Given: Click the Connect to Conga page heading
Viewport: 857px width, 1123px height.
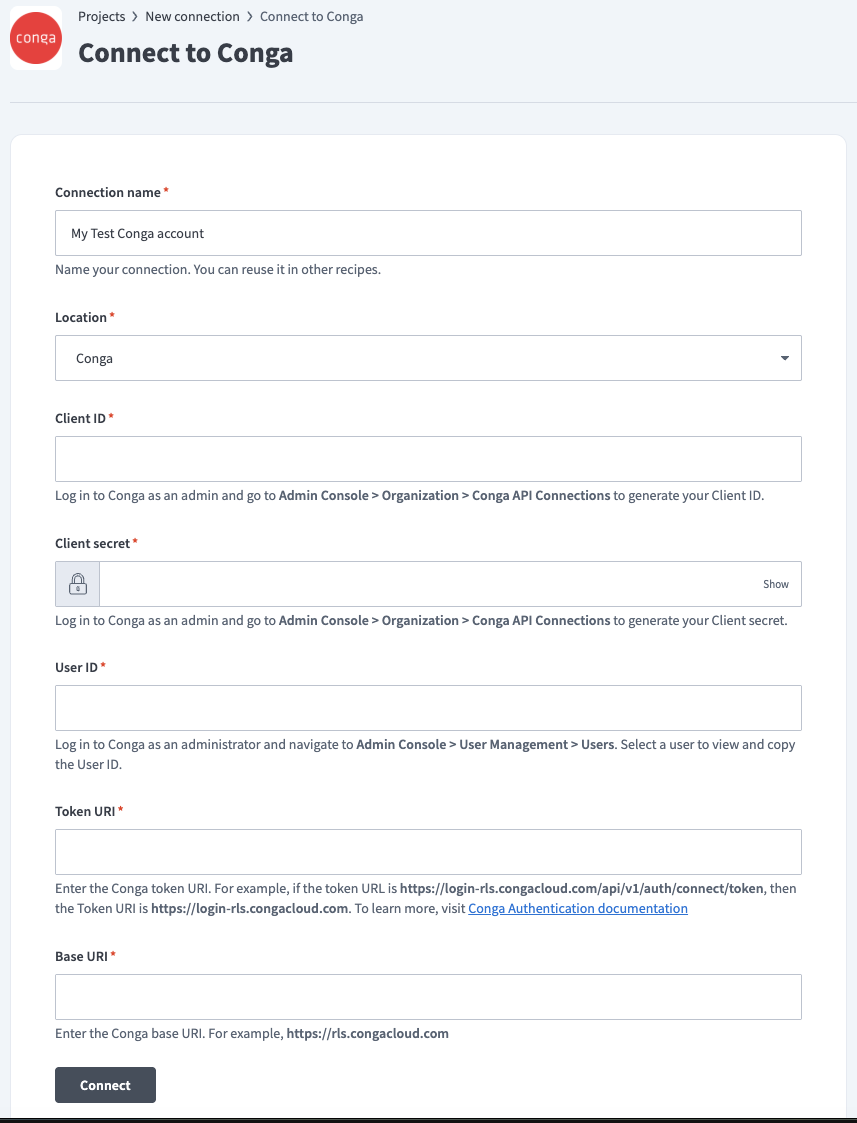Looking at the screenshot, I should click(185, 52).
